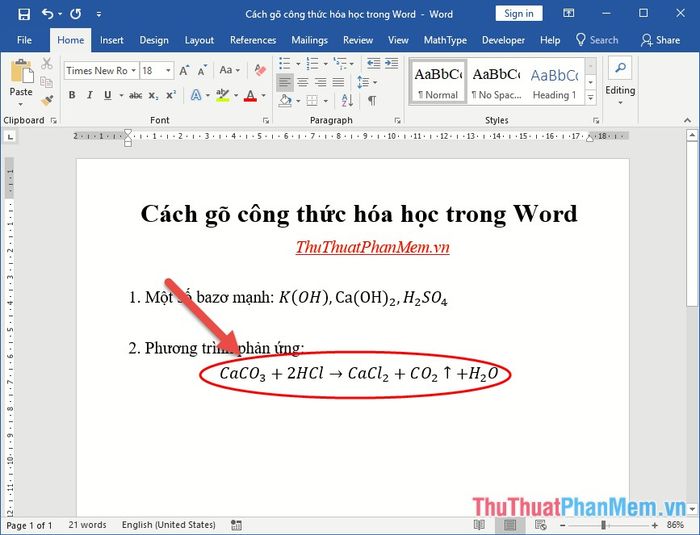700x535 pixels.
Task: Center the paragraph text
Action: 303,82
